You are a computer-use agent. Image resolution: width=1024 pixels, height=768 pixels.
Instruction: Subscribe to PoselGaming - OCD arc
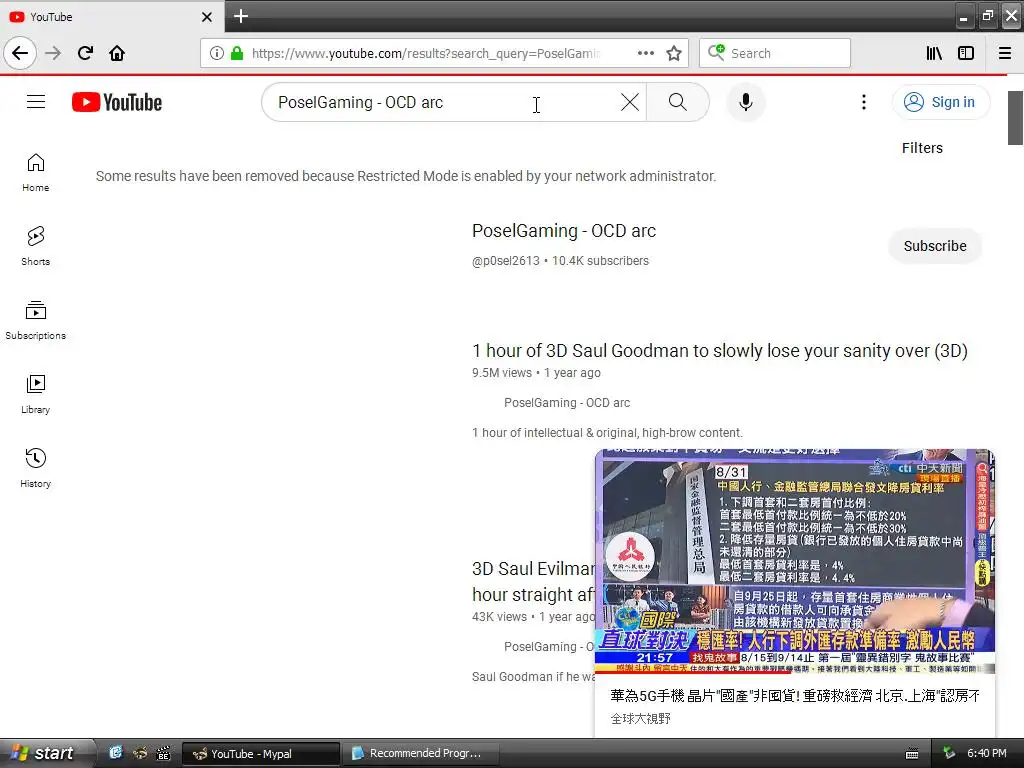(935, 246)
